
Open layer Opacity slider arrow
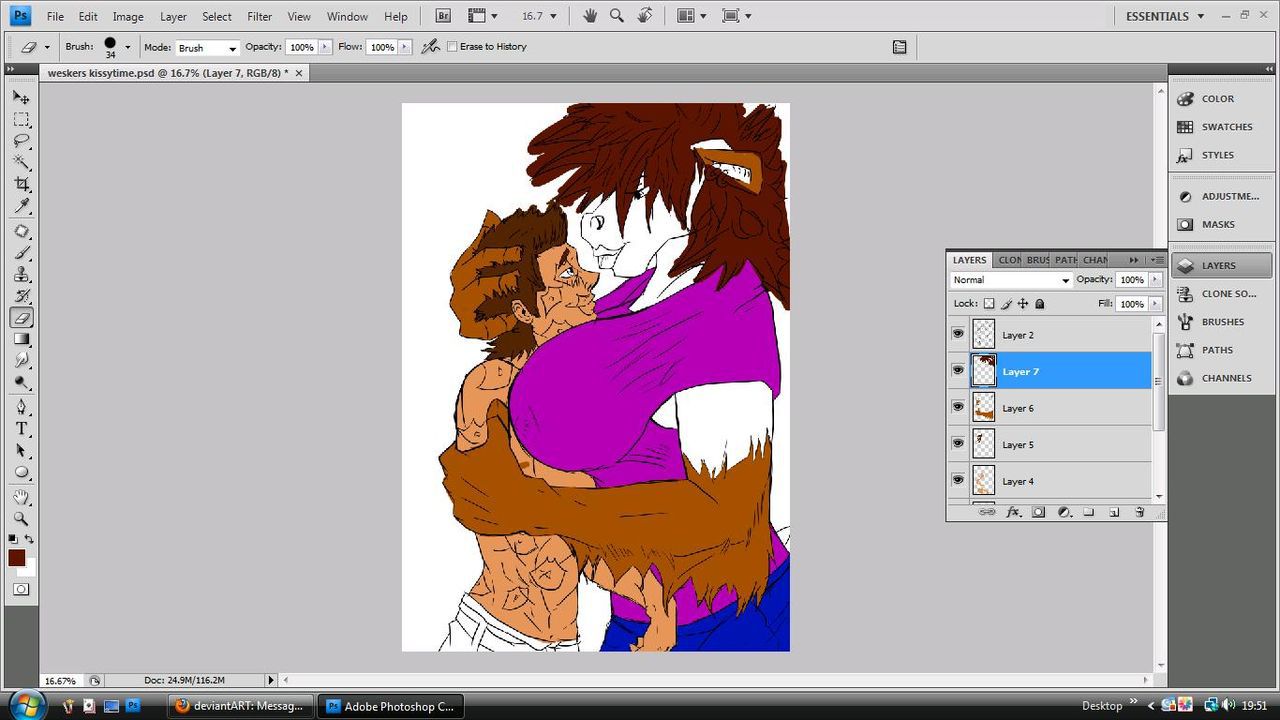pos(1156,280)
